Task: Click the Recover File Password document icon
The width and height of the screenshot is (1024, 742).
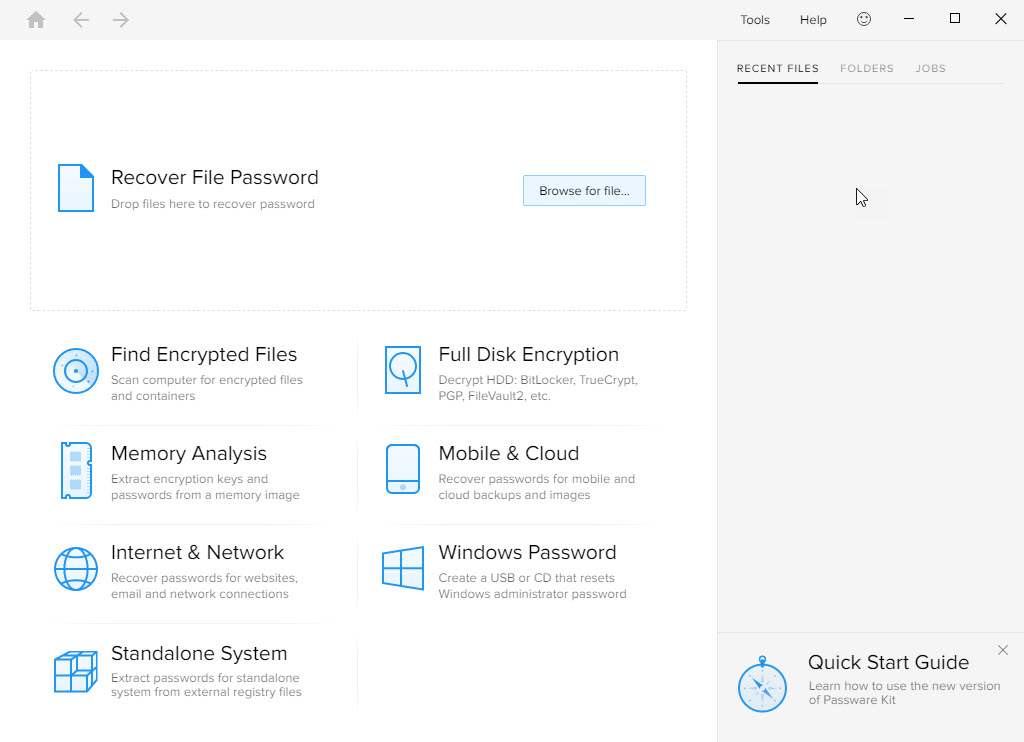Action: pyautogui.click(x=76, y=188)
